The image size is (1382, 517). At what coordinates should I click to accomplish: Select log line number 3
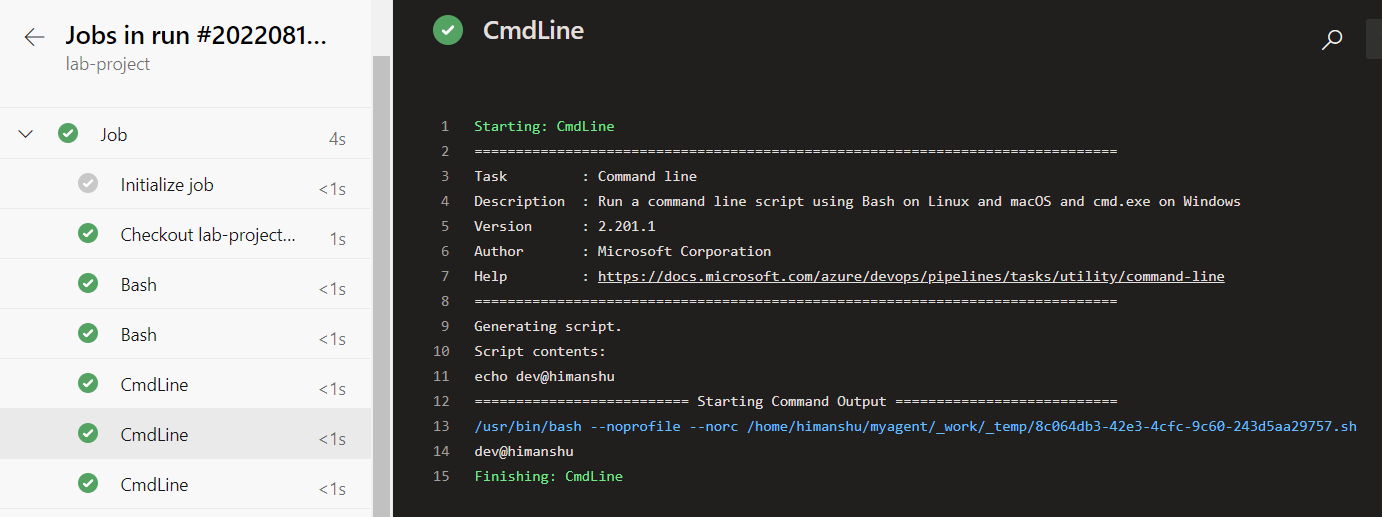click(444, 176)
